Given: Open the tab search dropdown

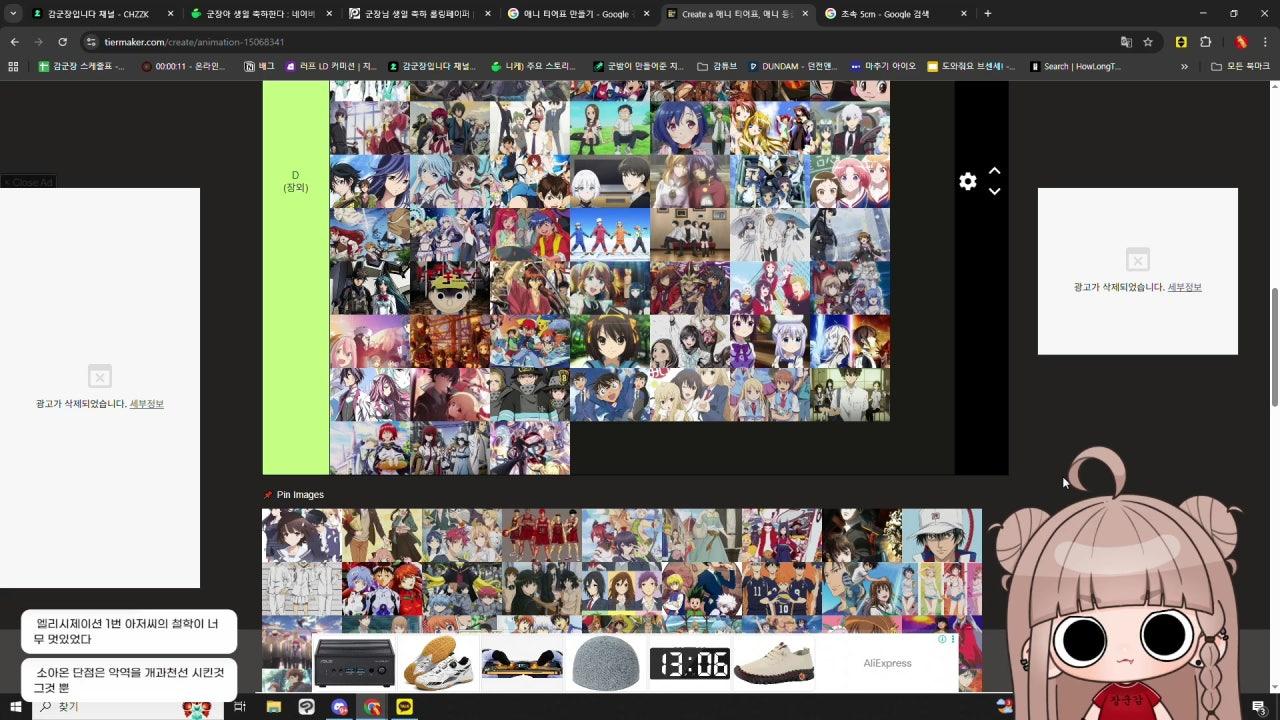Looking at the screenshot, I should pos(13,14).
